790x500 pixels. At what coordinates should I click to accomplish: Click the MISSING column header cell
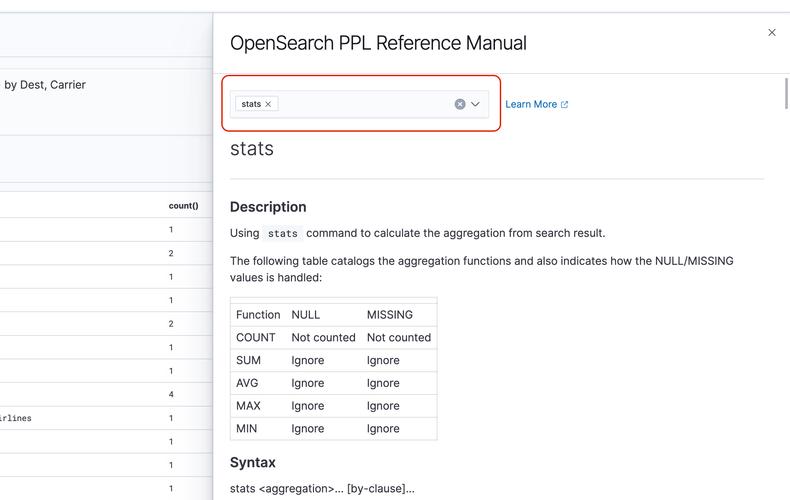coord(389,315)
